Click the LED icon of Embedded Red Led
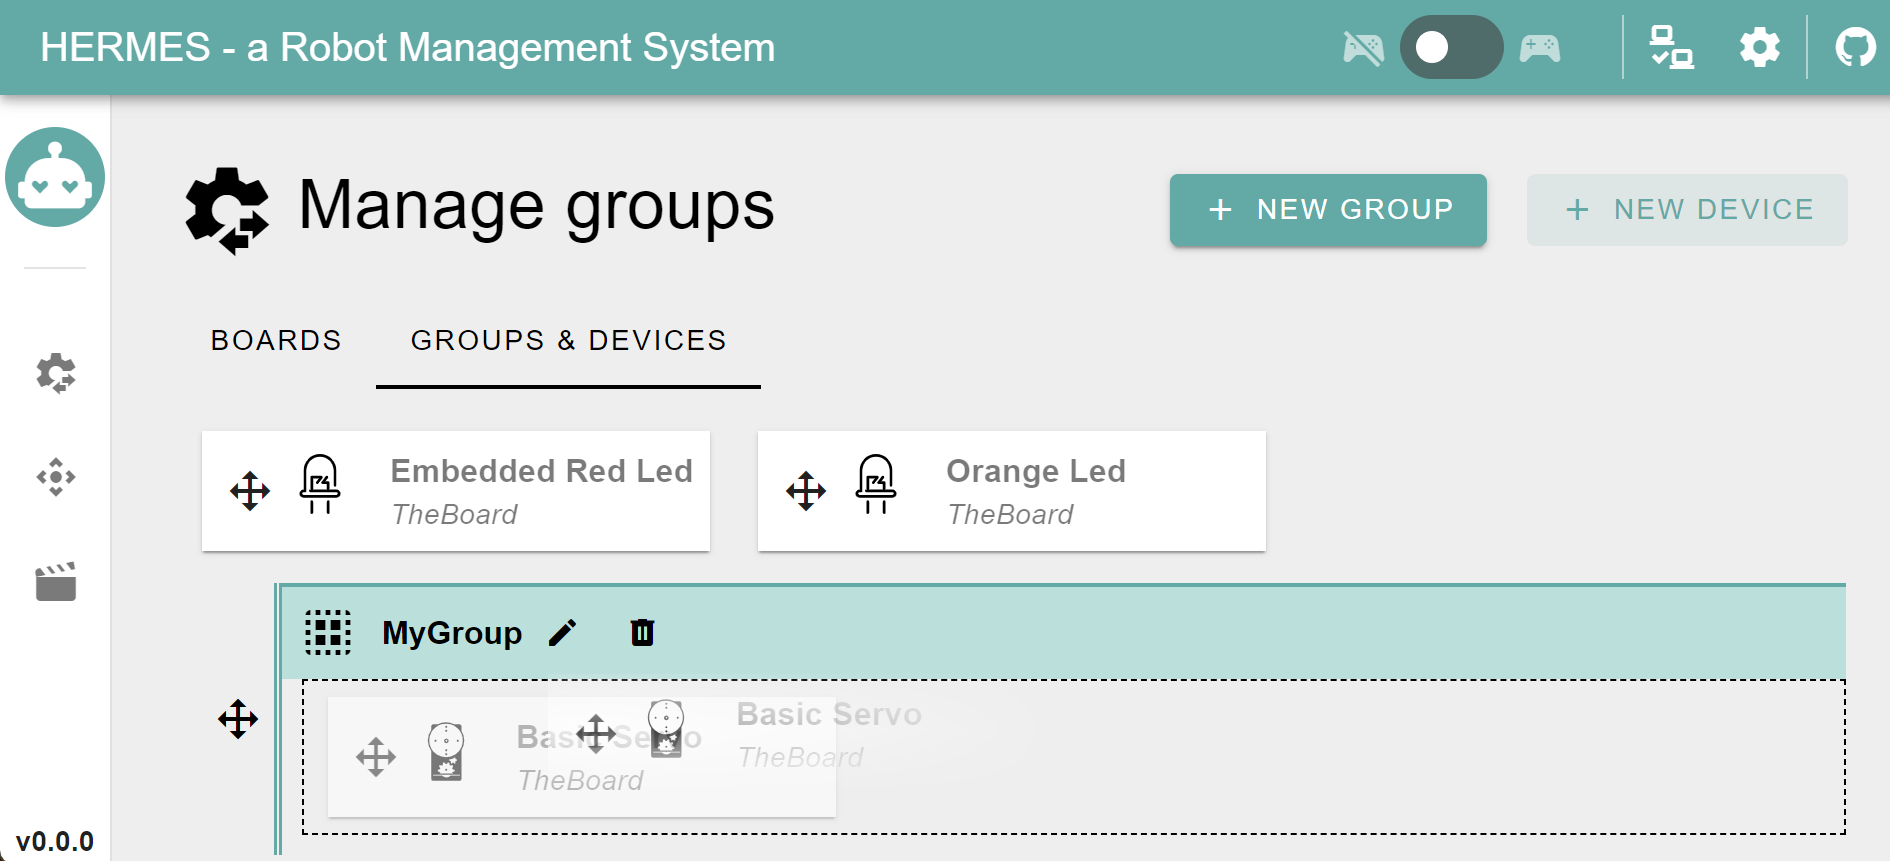Image resolution: width=1890 pixels, height=861 pixels. (x=320, y=484)
